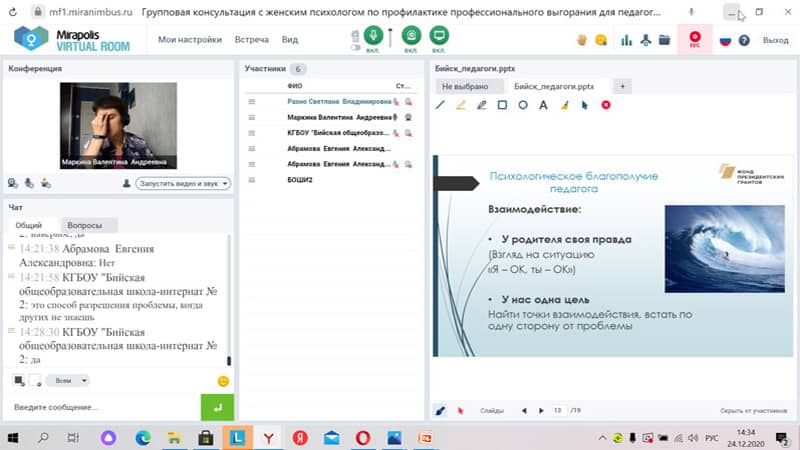Screen dimensions: 800x450
Task: Toggle the green screen sharing button
Action: (439, 35)
